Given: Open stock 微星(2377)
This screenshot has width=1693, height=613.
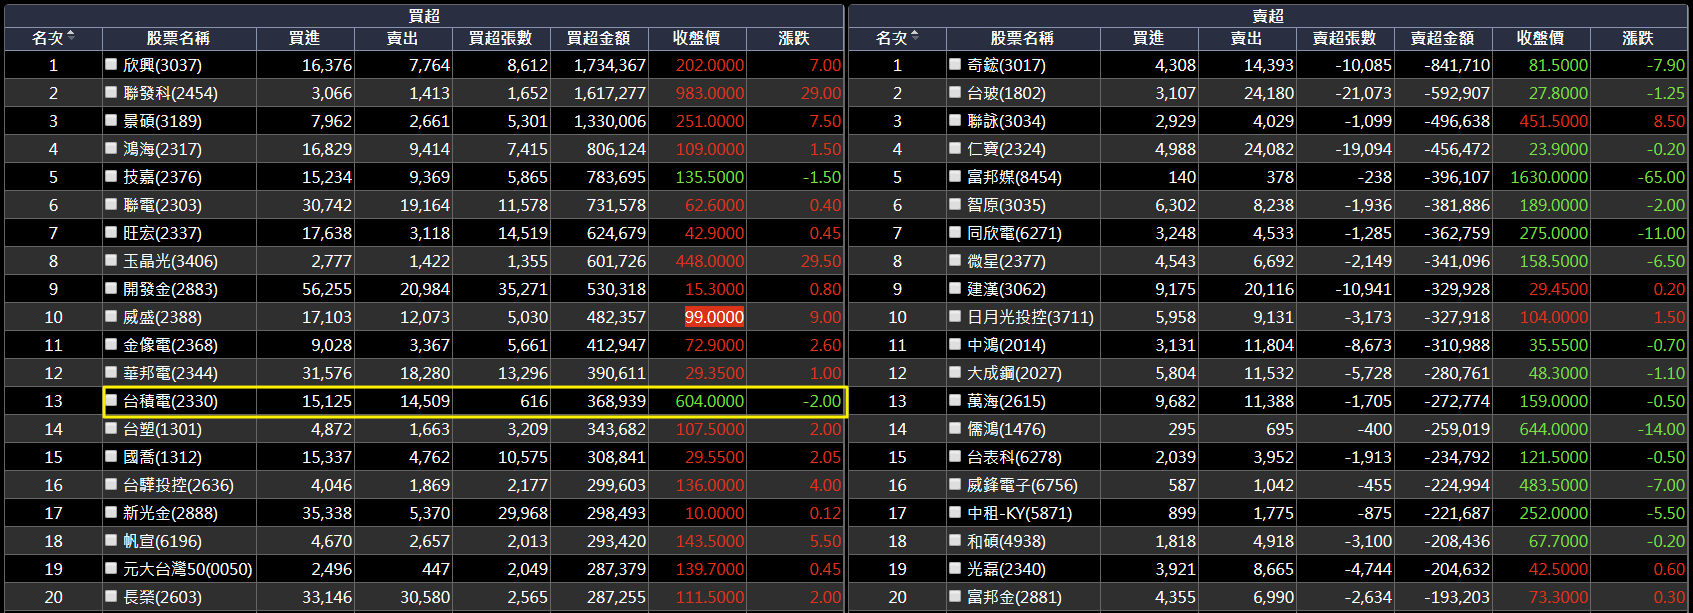Looking at the screenshot, I should (1006, 261).
